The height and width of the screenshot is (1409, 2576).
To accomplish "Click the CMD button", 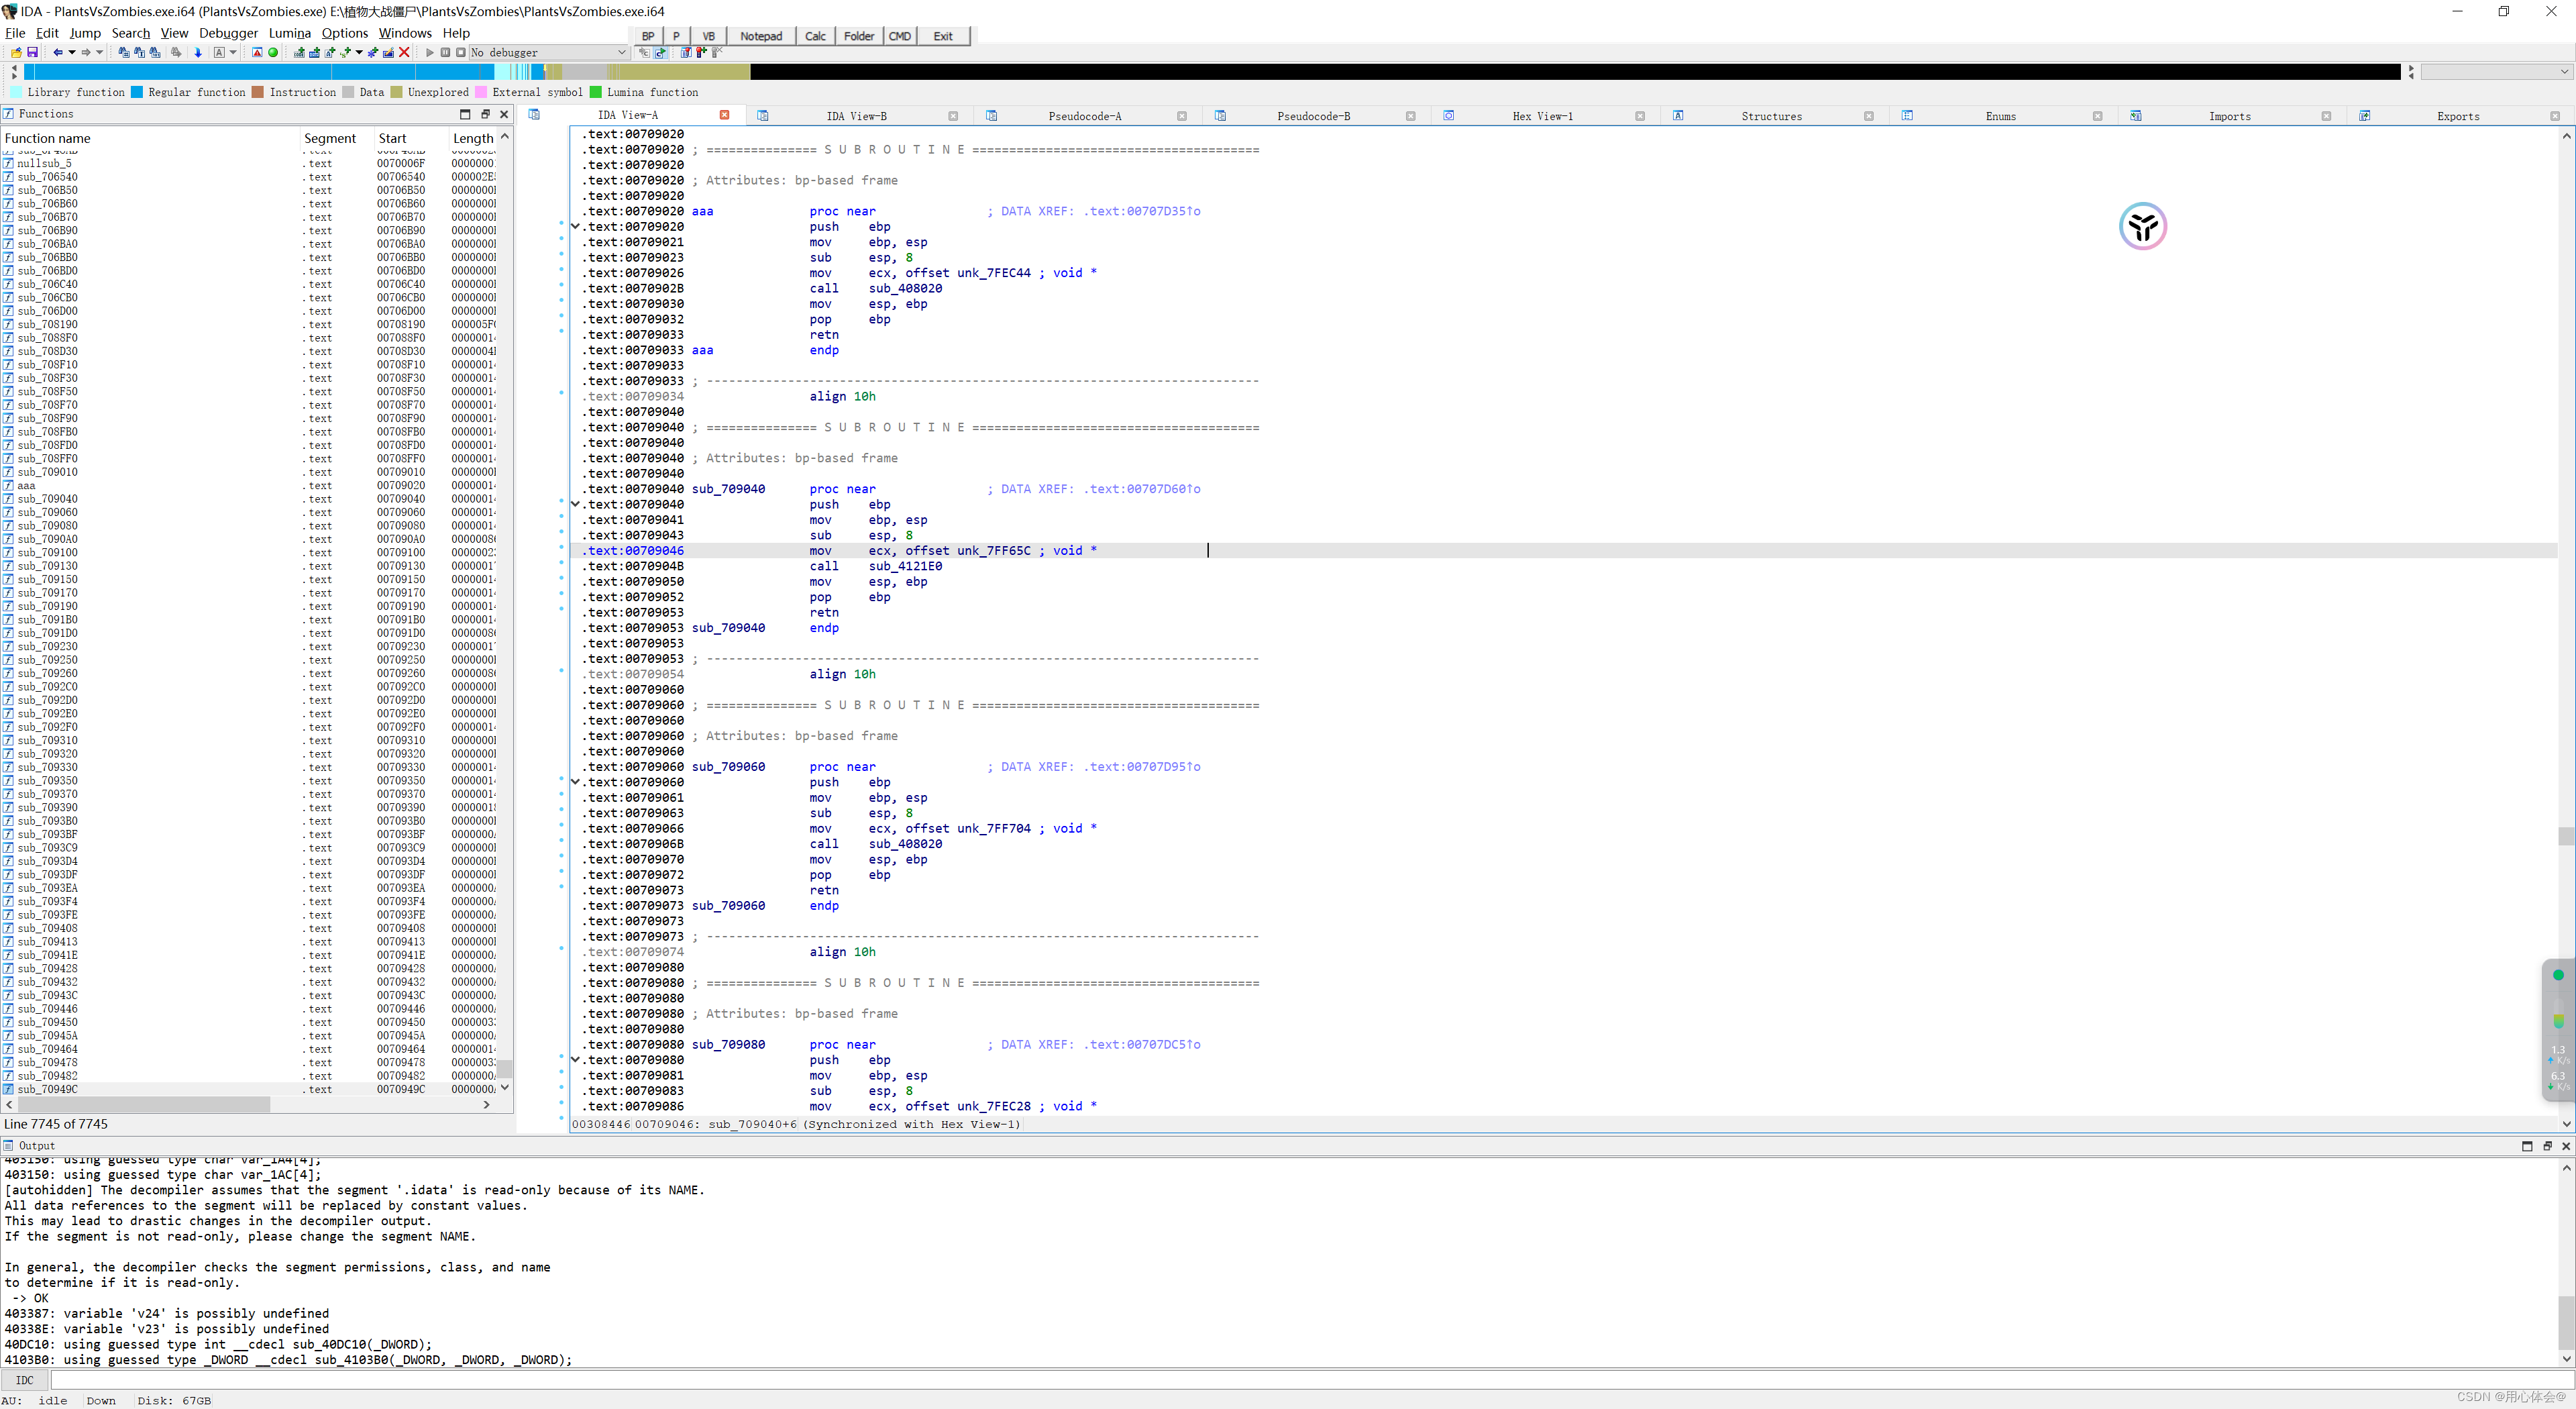I will click(899, 36).
